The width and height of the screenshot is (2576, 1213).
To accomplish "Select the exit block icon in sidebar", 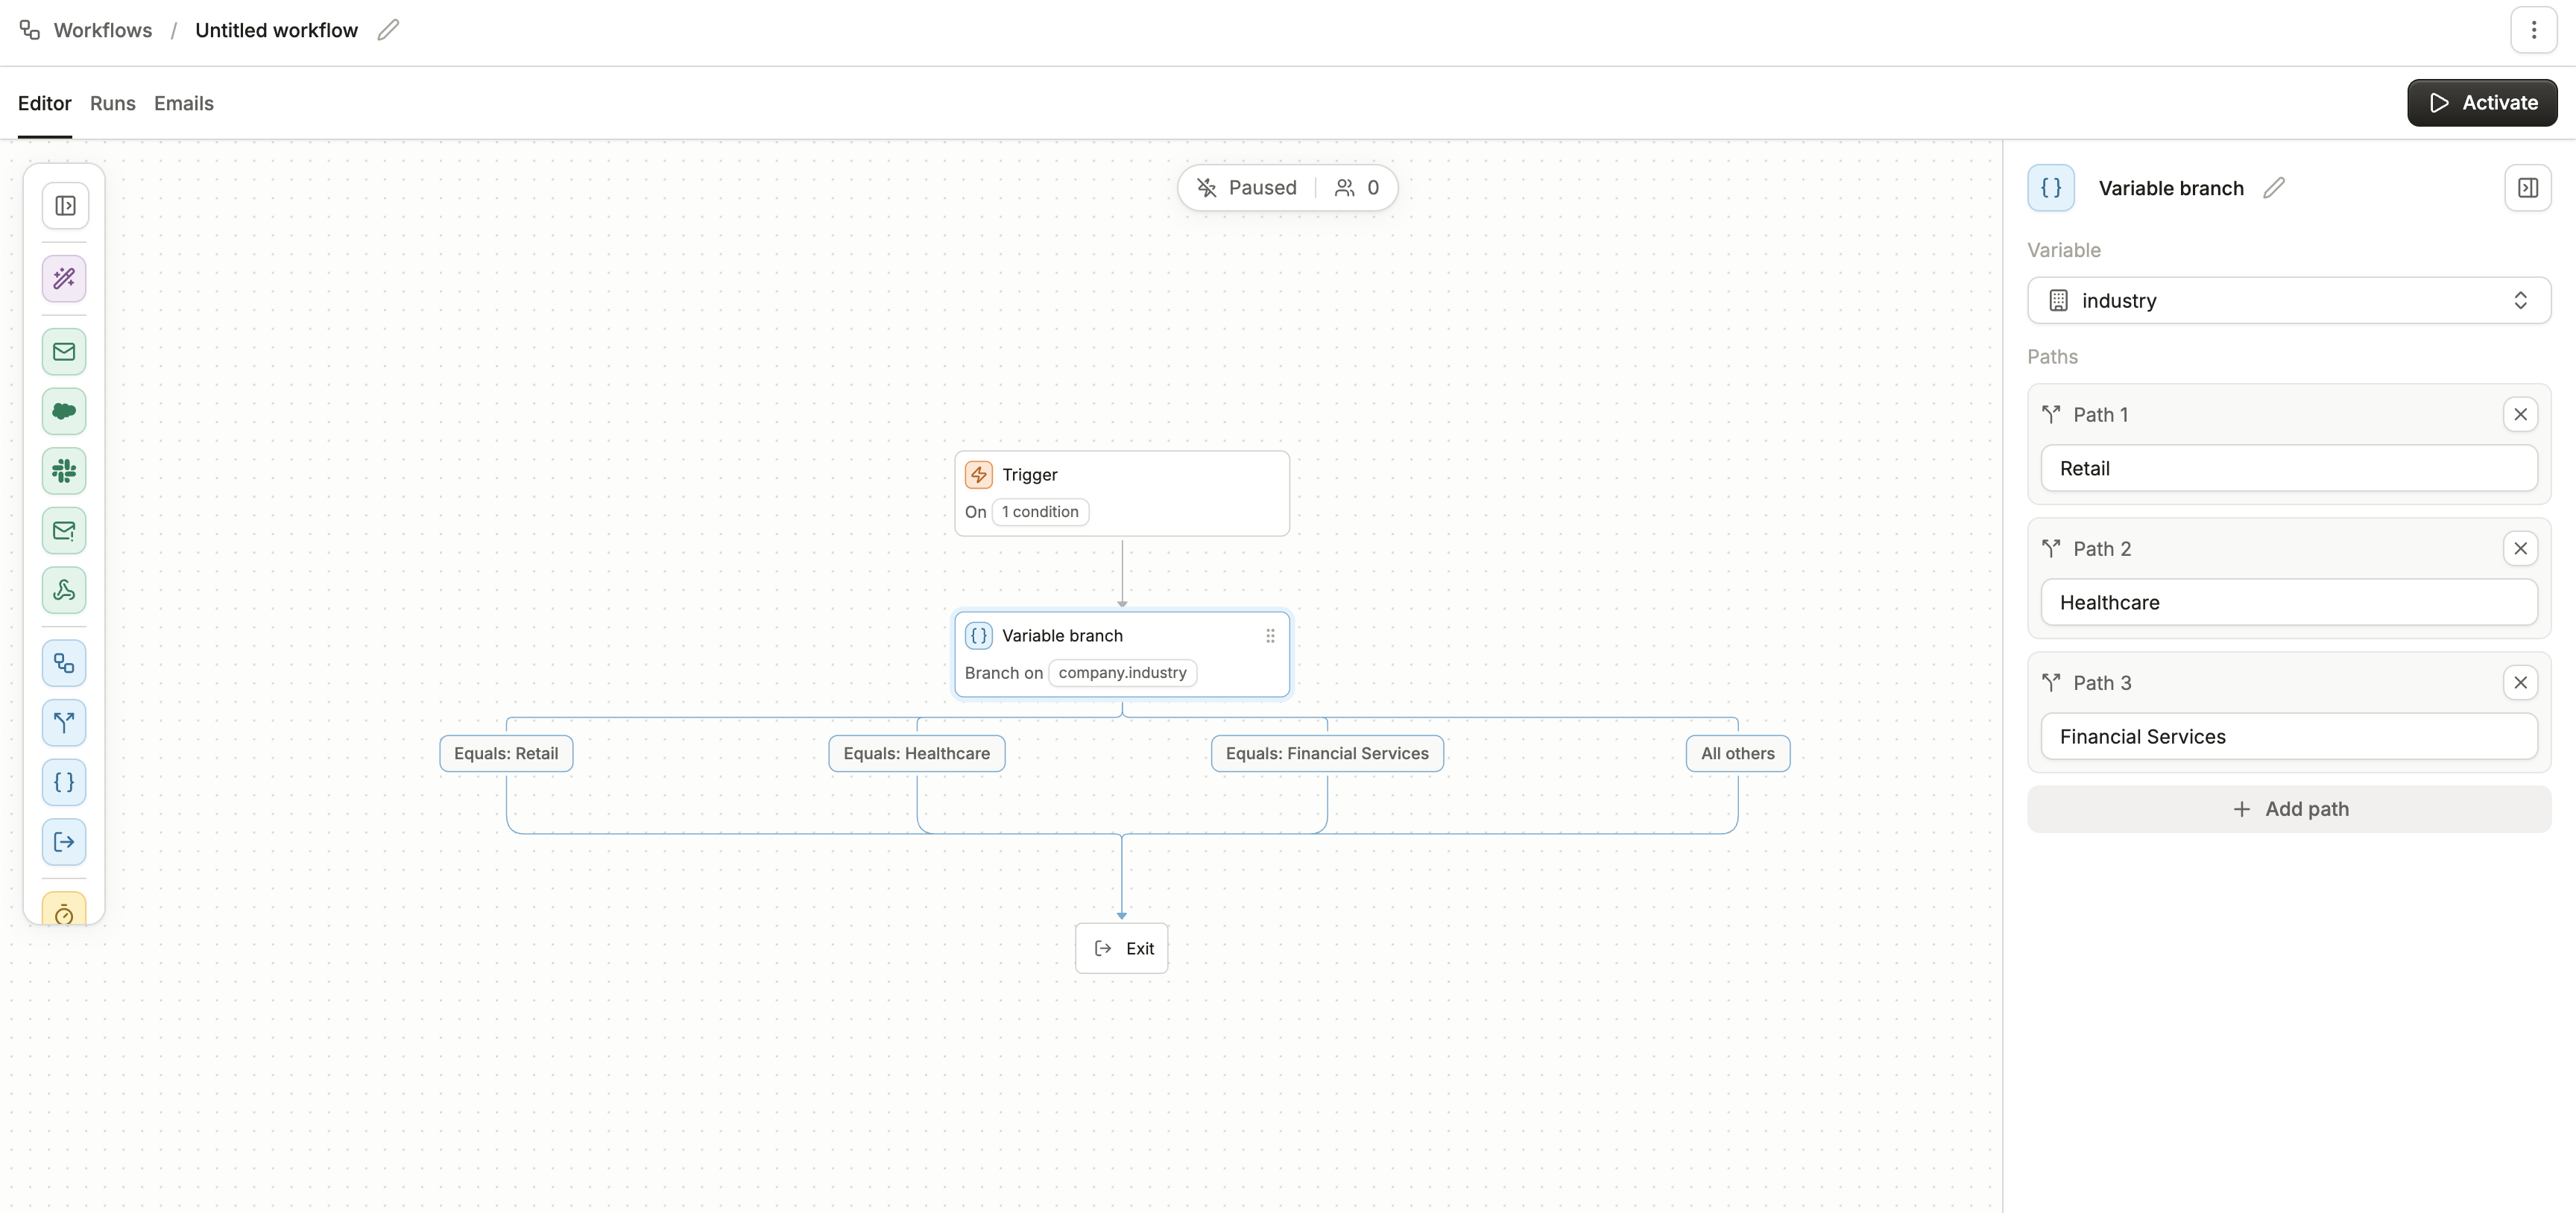I will pyautogui.click(x=64, y=842).
